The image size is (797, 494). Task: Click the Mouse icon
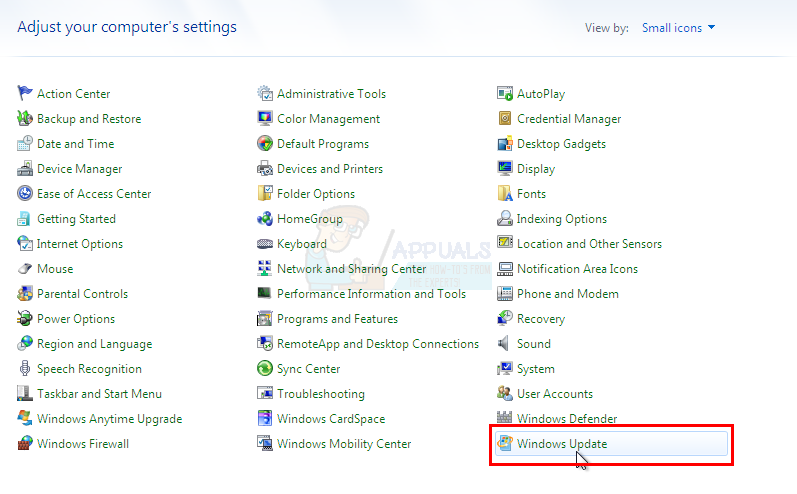tap(24, 268)
